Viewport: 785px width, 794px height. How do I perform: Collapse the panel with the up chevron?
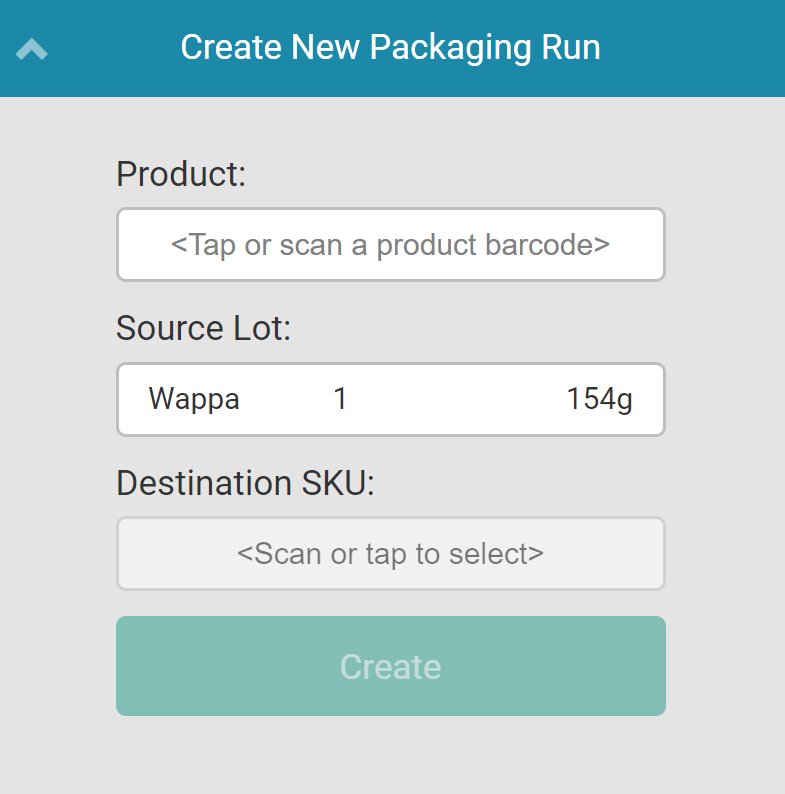coord(32,48)
